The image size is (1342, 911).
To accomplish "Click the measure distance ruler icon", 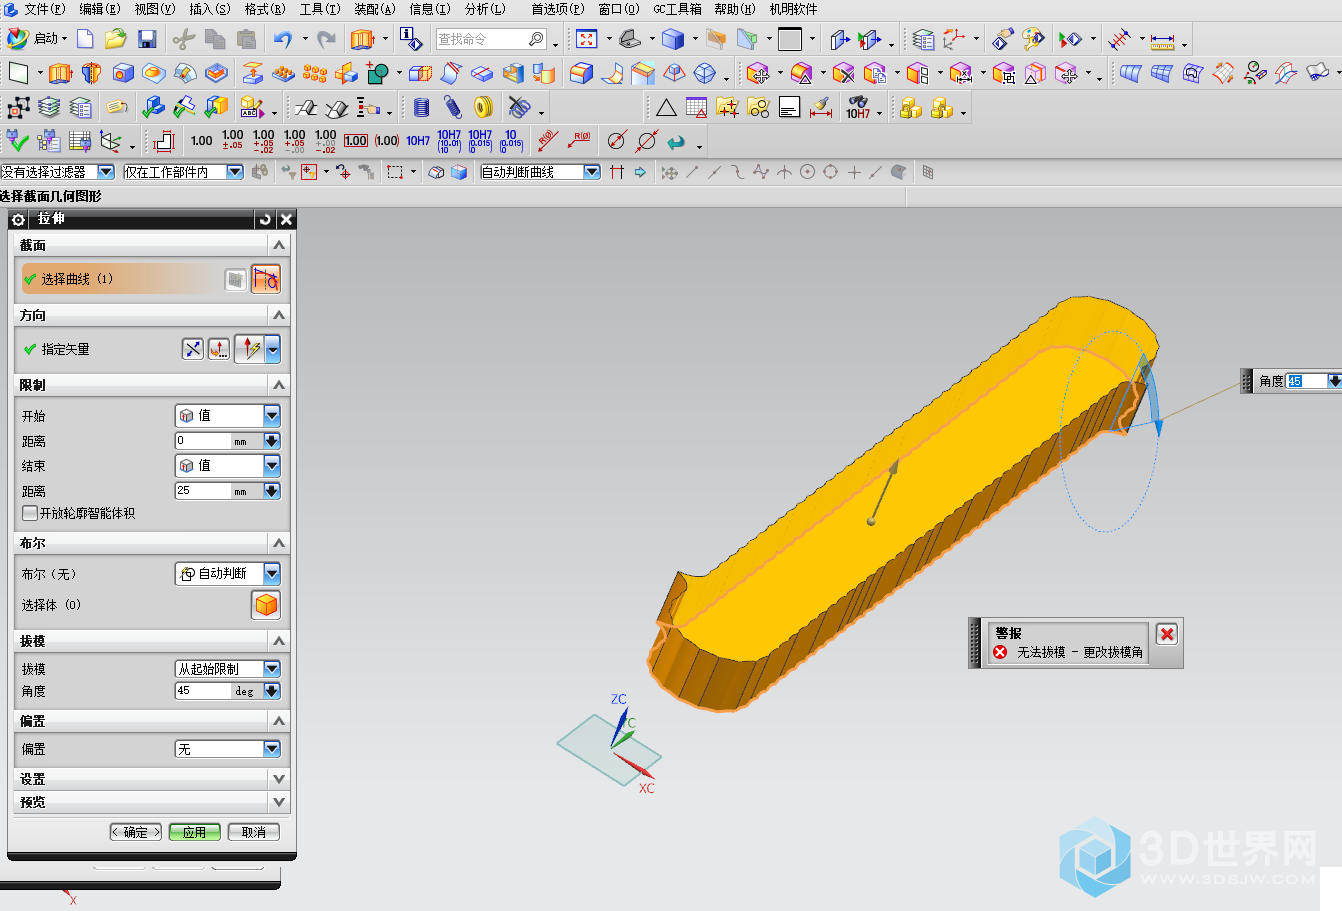I will tap(1162, 40).
